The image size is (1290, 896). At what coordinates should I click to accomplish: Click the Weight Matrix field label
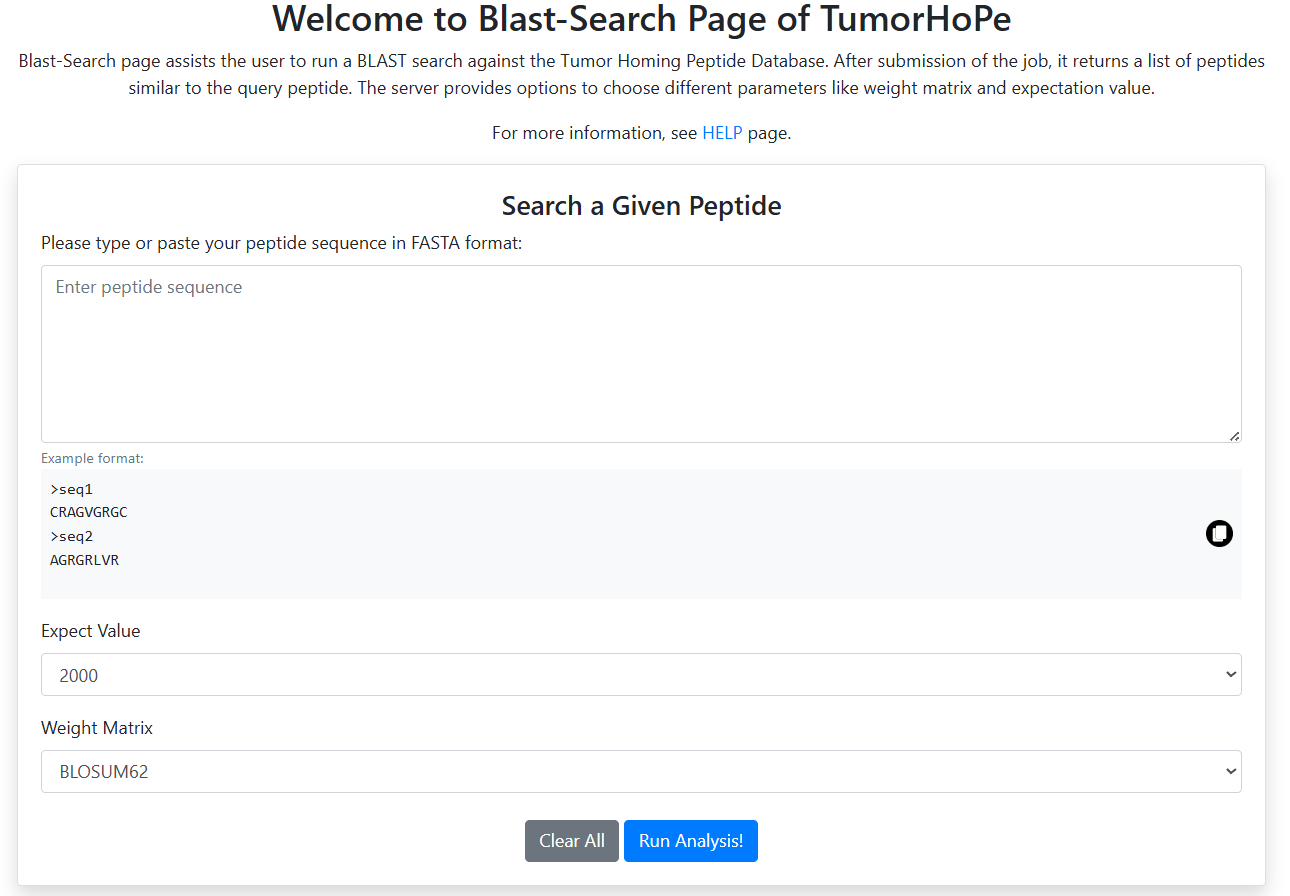tap(96, 728)
